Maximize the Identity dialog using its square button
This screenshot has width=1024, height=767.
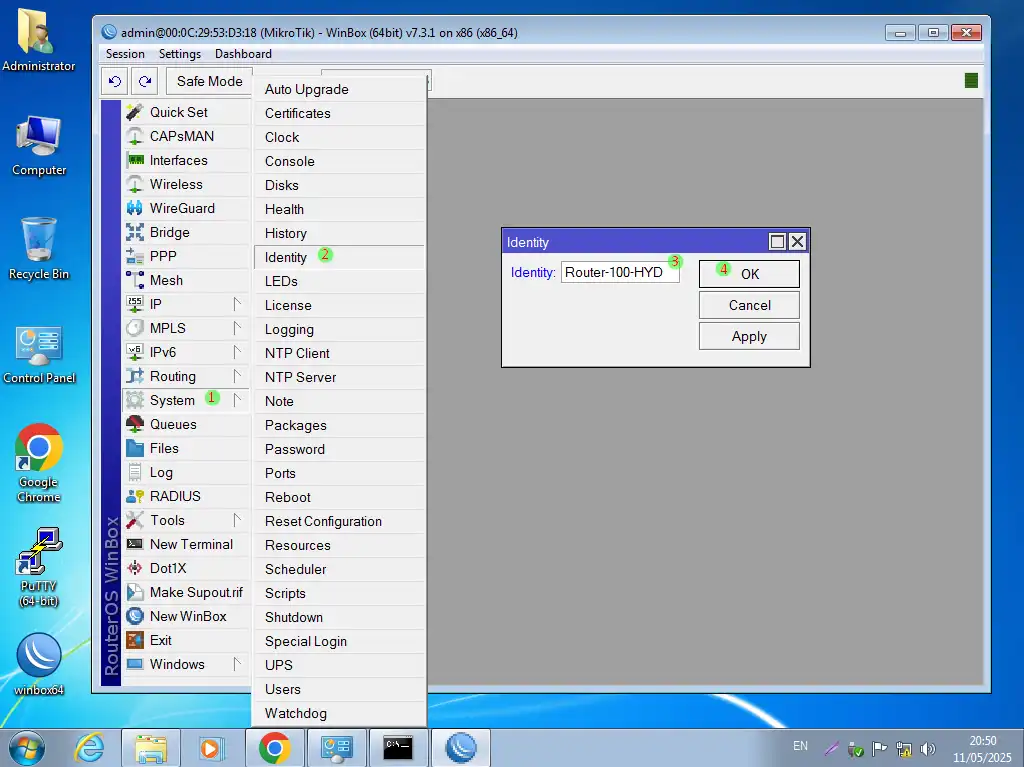click(777, 242)
